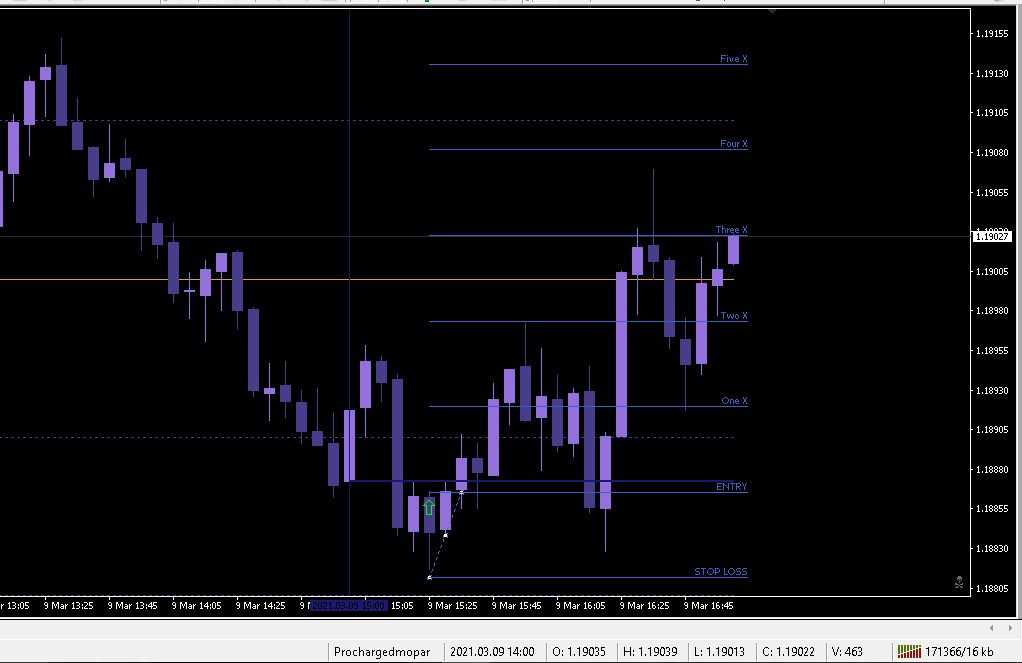Click the highlighted 2021.03.09 15:00 time label
Image resolution: width=1022 pixels, height=663 pixels.
(x=349, y=606)
